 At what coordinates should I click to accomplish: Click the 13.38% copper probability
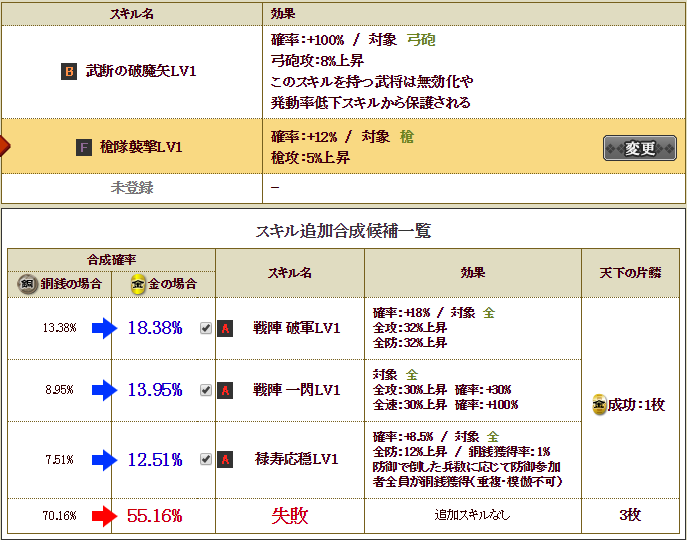(x=60, y=328)
